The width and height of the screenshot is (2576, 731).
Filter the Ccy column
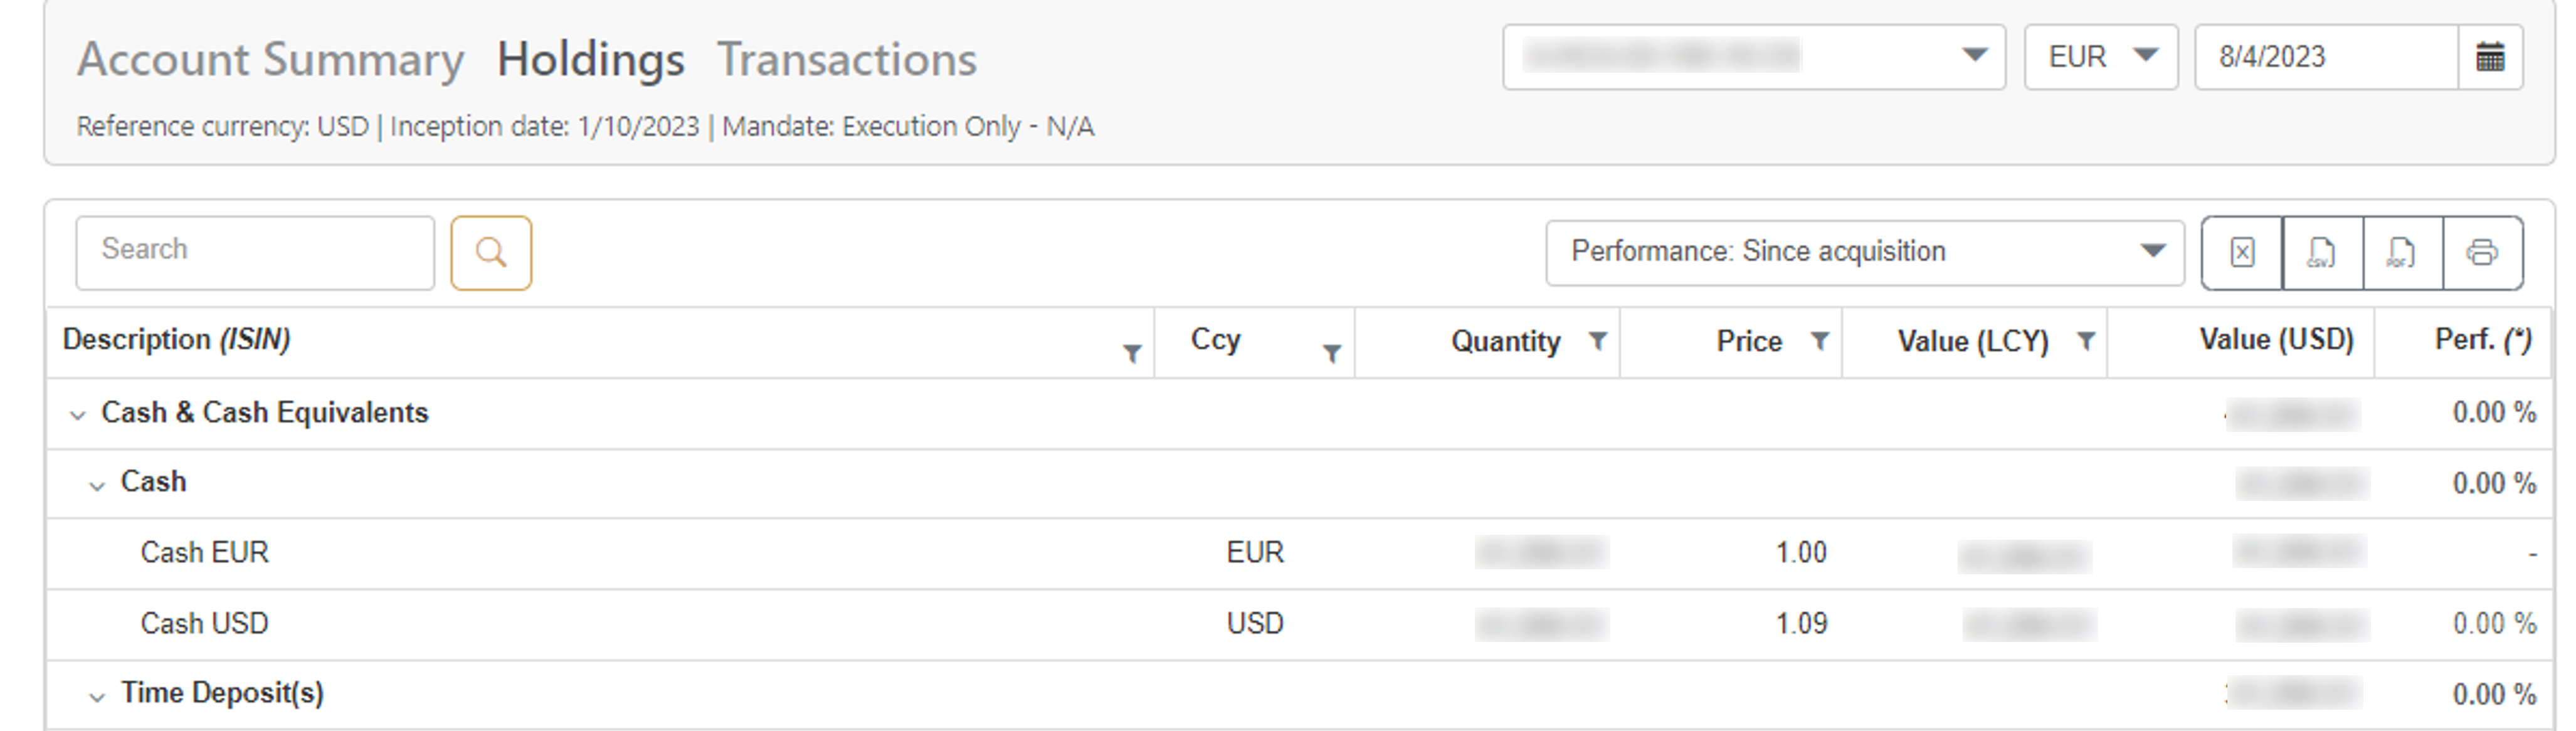click(x=1331, y=353)
